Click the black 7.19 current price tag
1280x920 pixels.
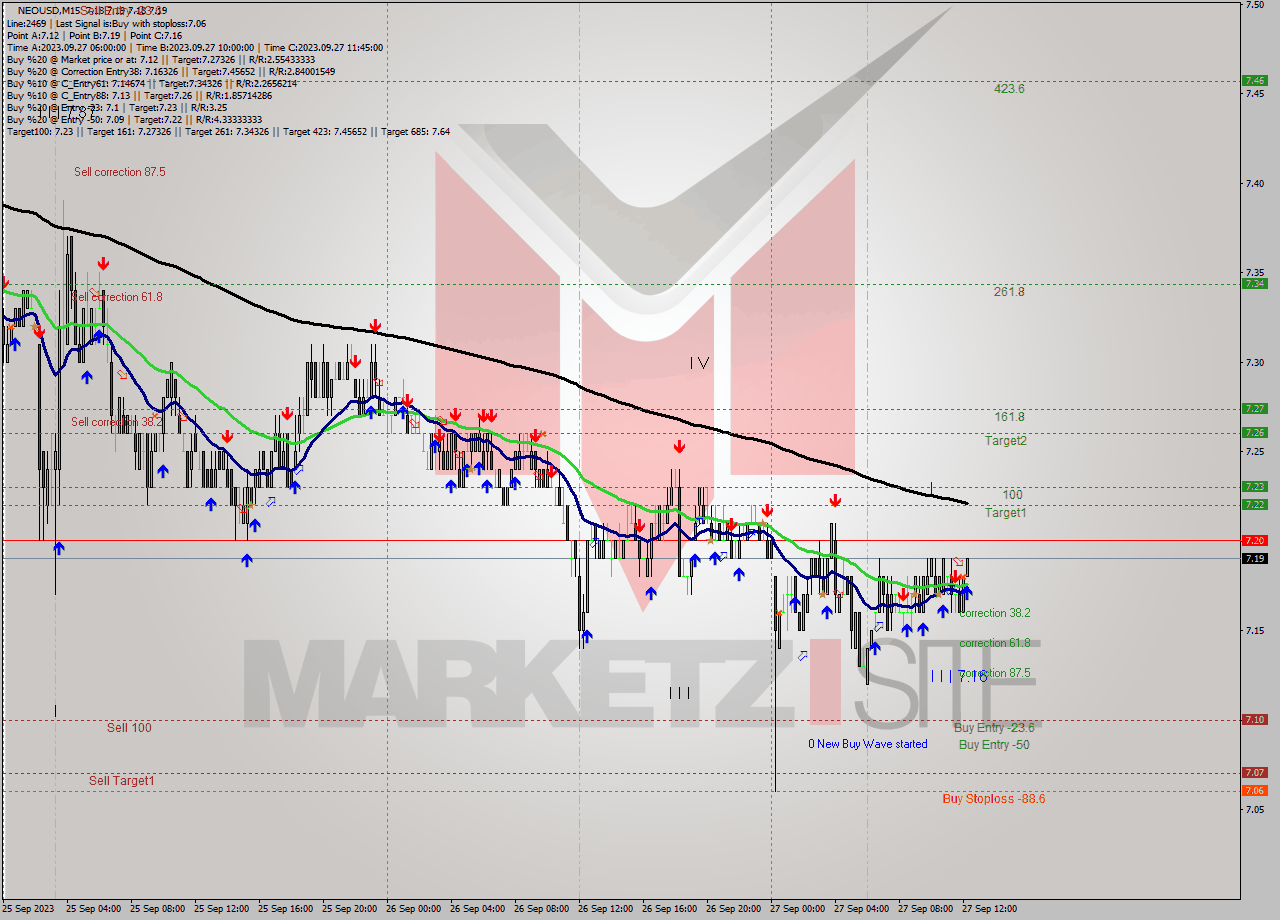click(x=1254, y=559)
